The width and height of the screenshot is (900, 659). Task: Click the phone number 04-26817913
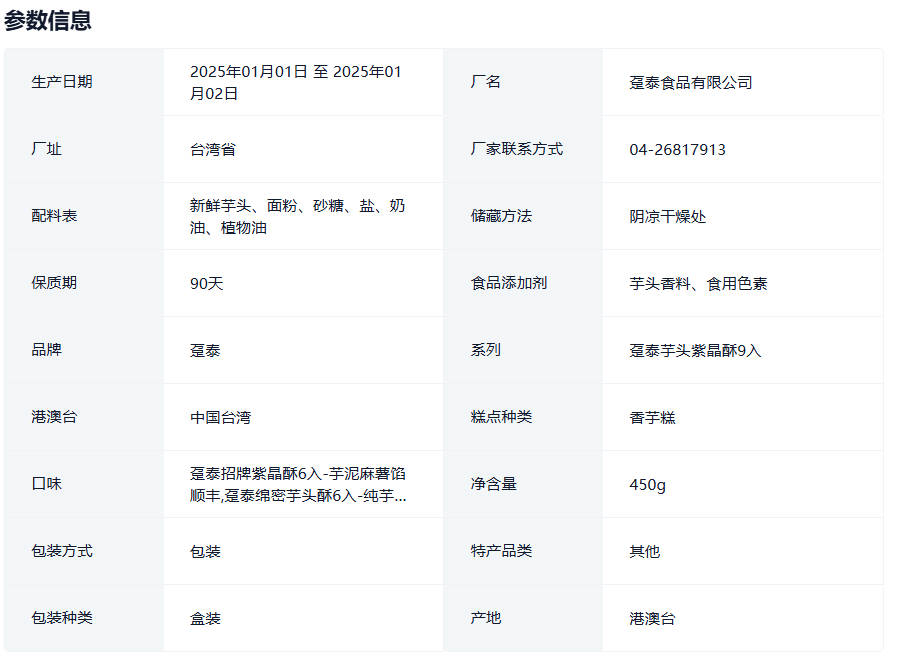click(x=677, y=150)
